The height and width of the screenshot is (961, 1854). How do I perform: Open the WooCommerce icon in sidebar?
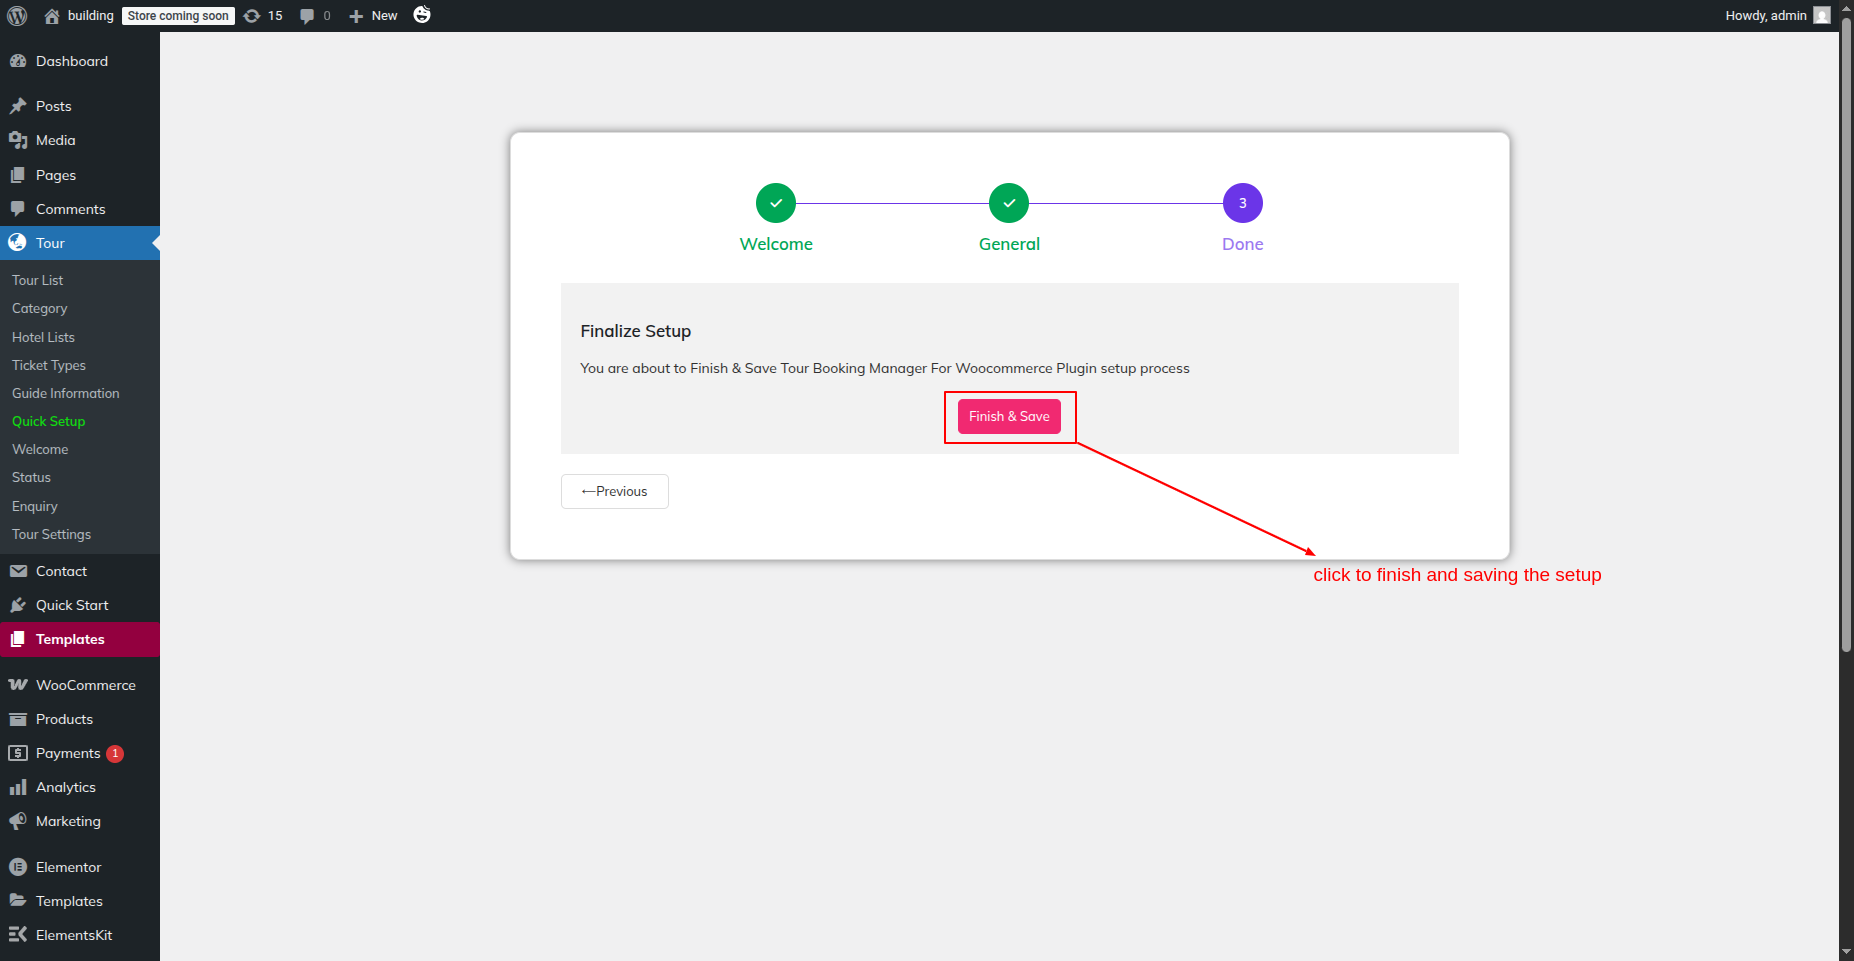pos(18,685)
